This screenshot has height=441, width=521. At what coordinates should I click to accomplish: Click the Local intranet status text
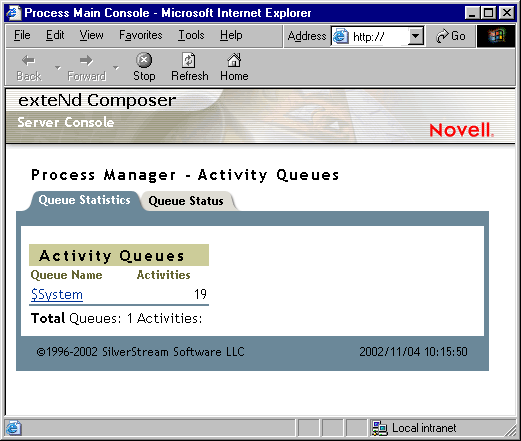[424, 428]
